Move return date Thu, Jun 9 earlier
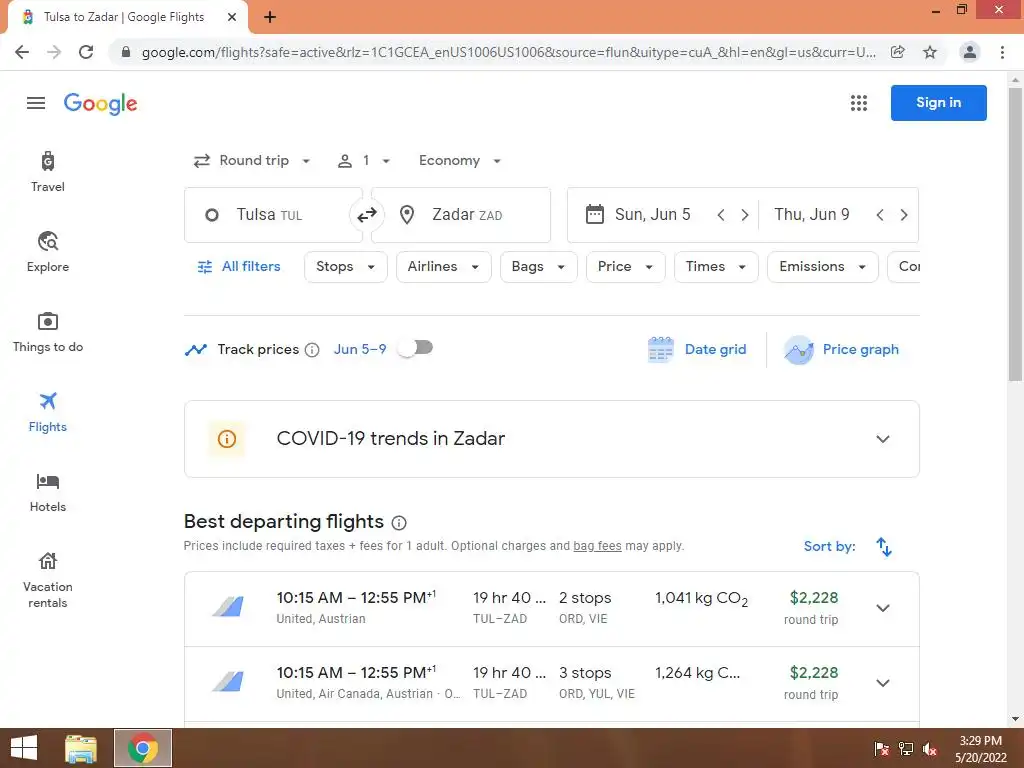The image size is (1024, 768). (880, 215)
